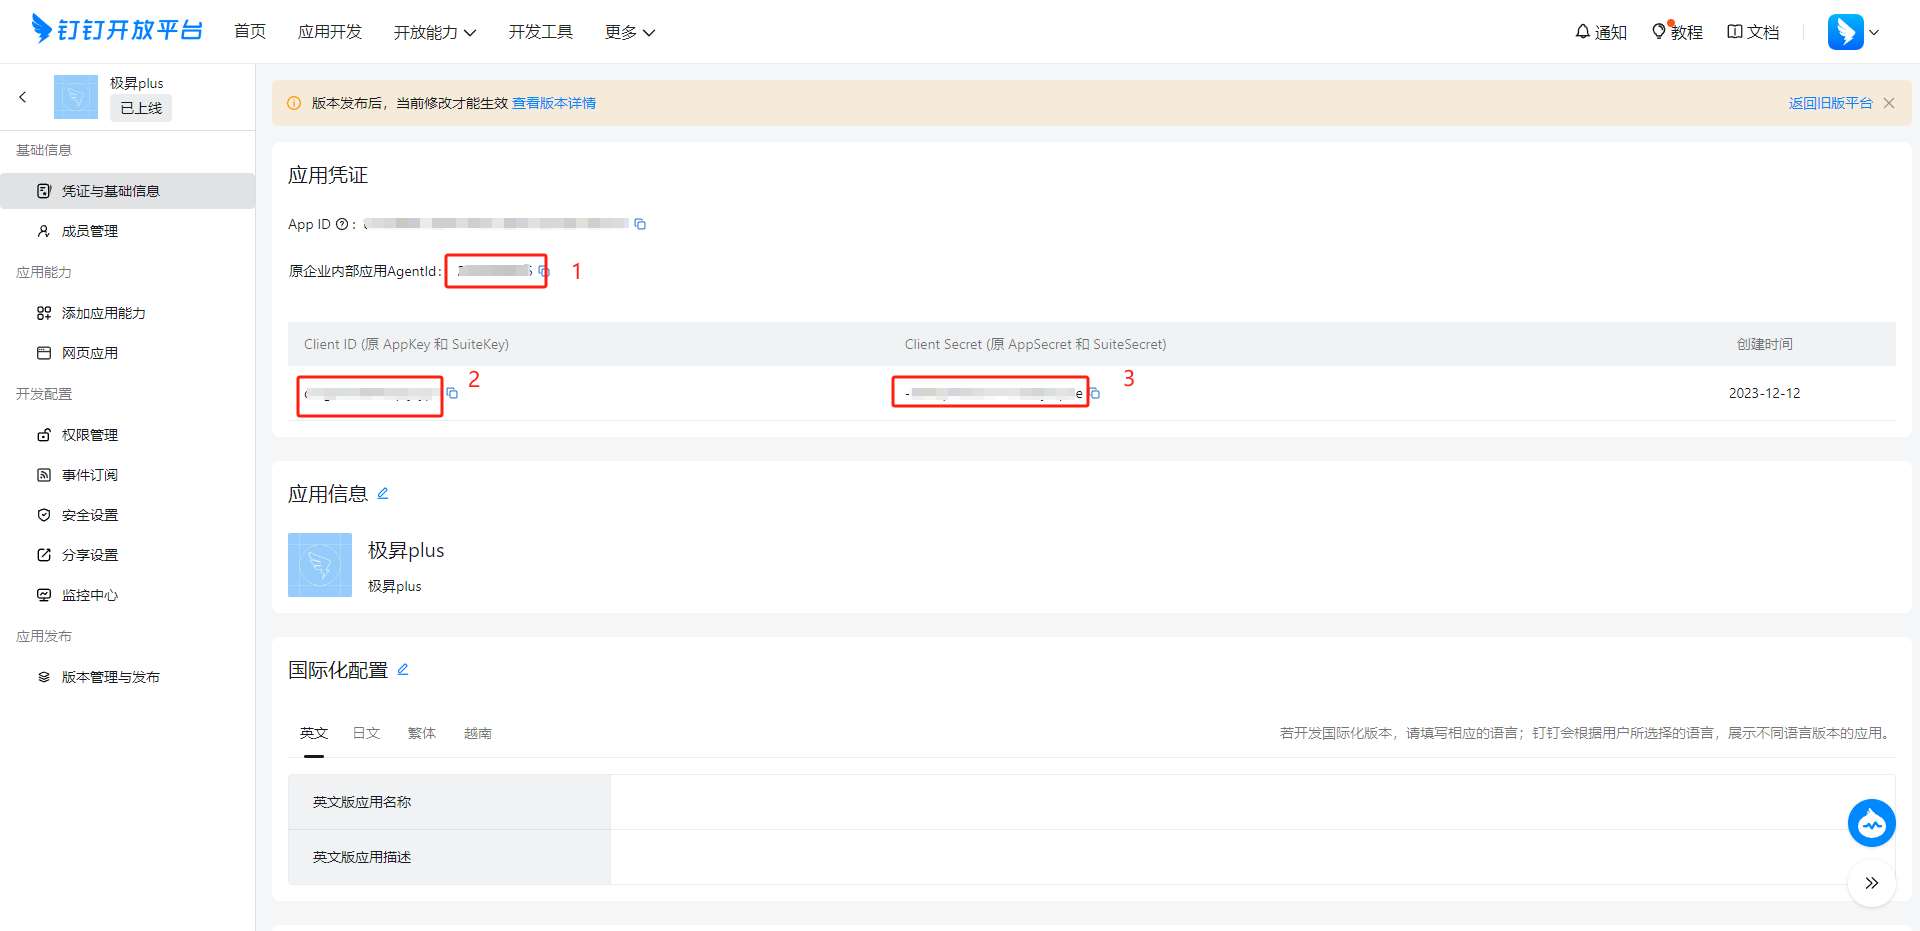
Task: Switch to the 越南 language tab
Action: pyautogui.click(x=478, y=733)
